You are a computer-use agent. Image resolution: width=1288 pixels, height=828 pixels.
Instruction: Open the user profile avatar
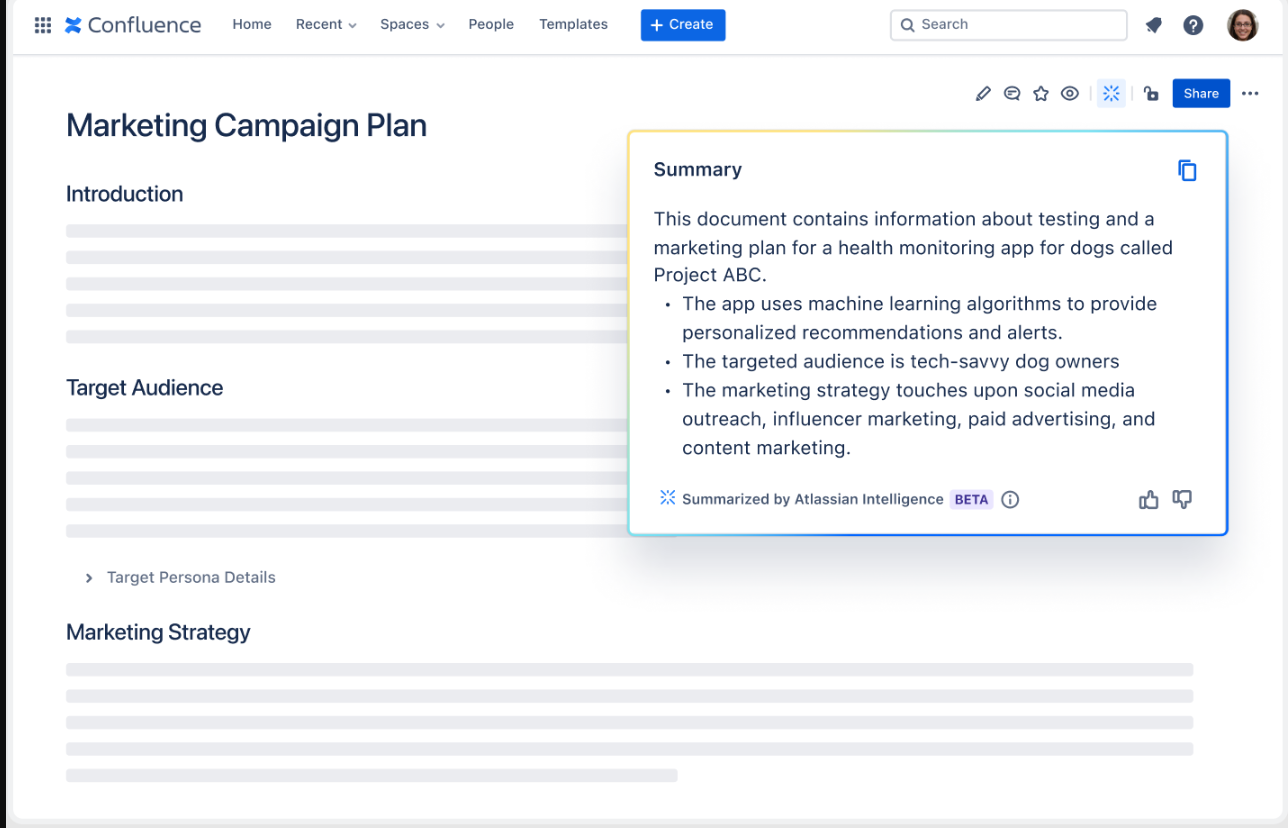1243,25
